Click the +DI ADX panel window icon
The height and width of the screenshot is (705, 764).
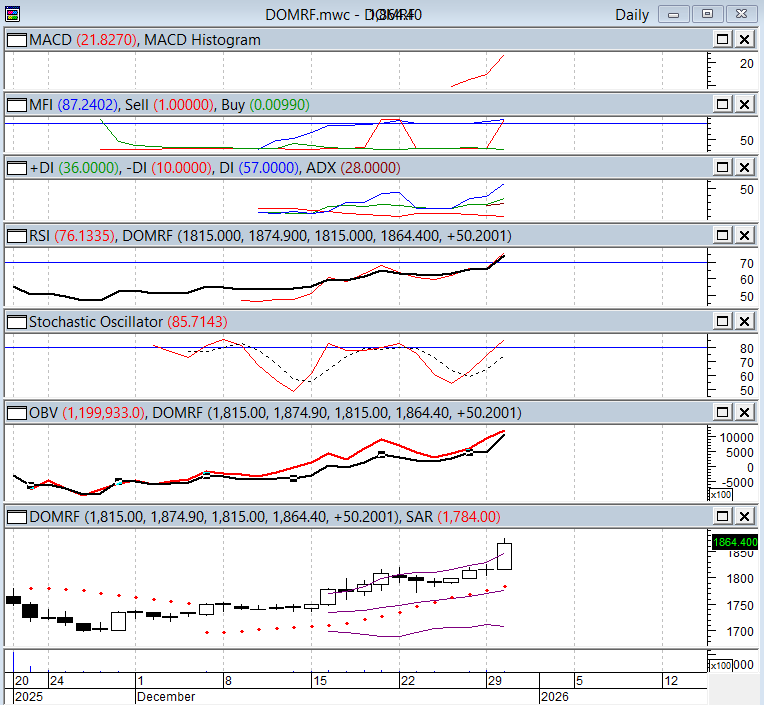18,168
